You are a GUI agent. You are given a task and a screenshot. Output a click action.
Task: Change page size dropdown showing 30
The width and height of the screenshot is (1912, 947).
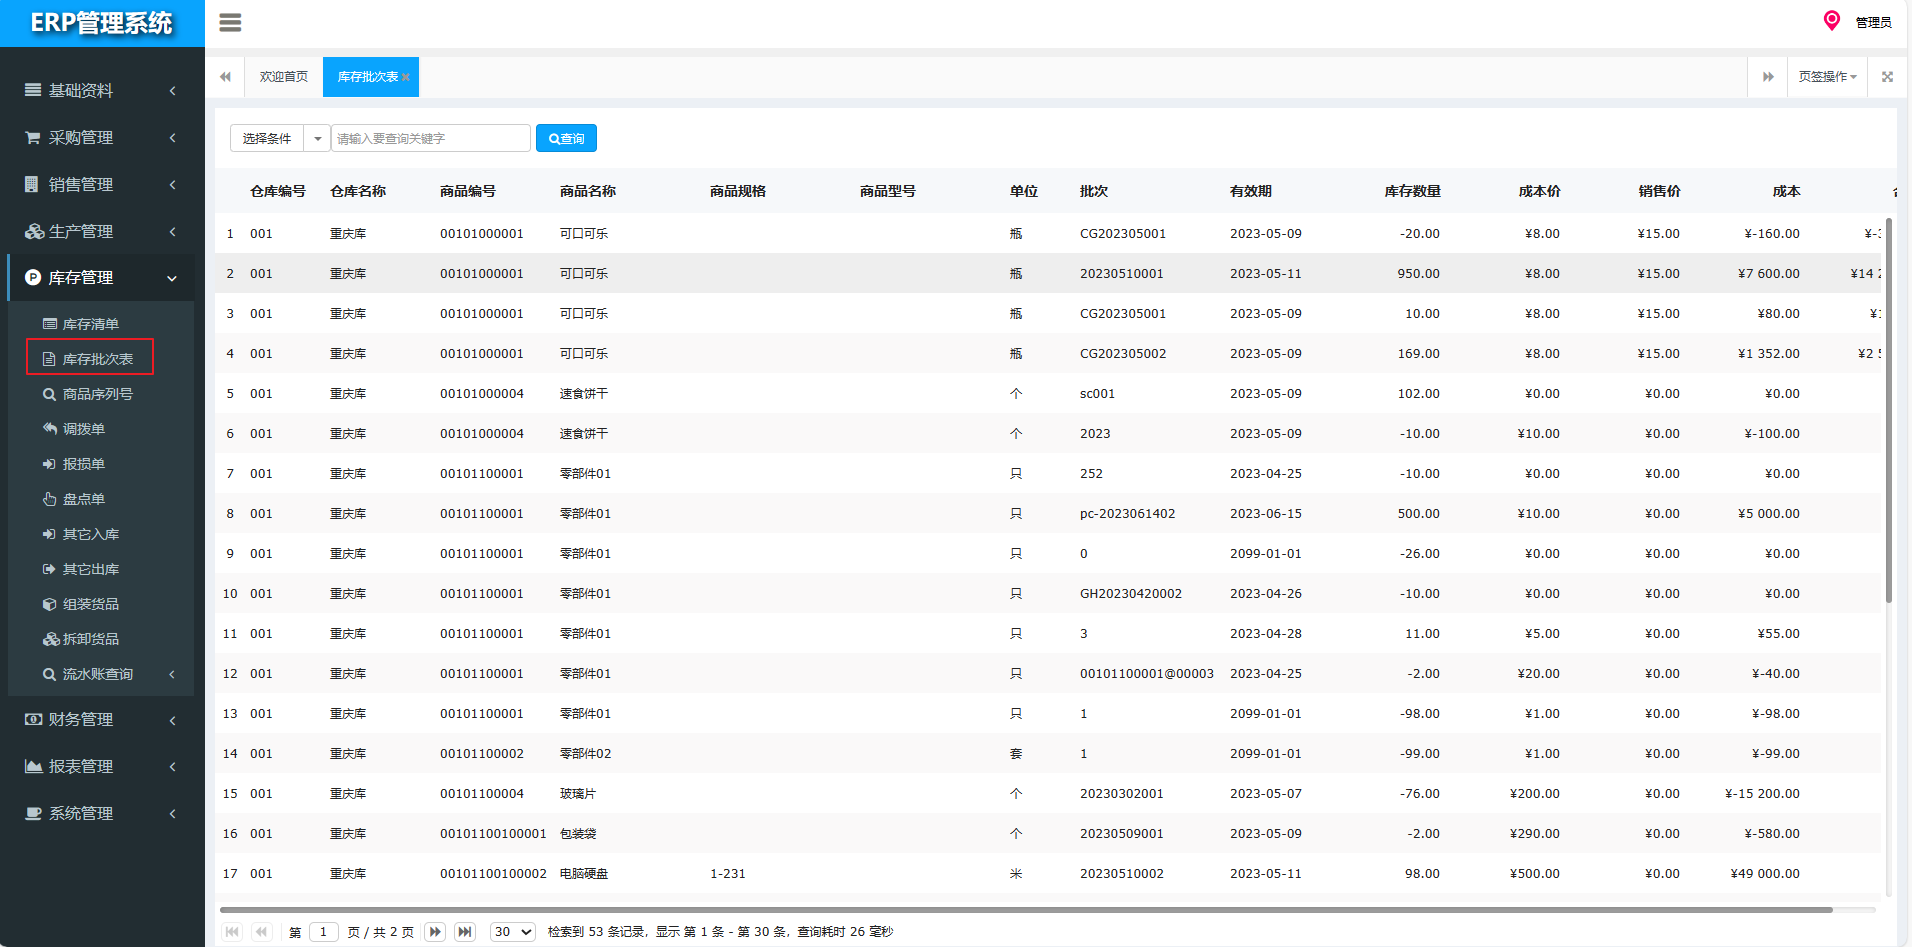[x=513, y=931]
